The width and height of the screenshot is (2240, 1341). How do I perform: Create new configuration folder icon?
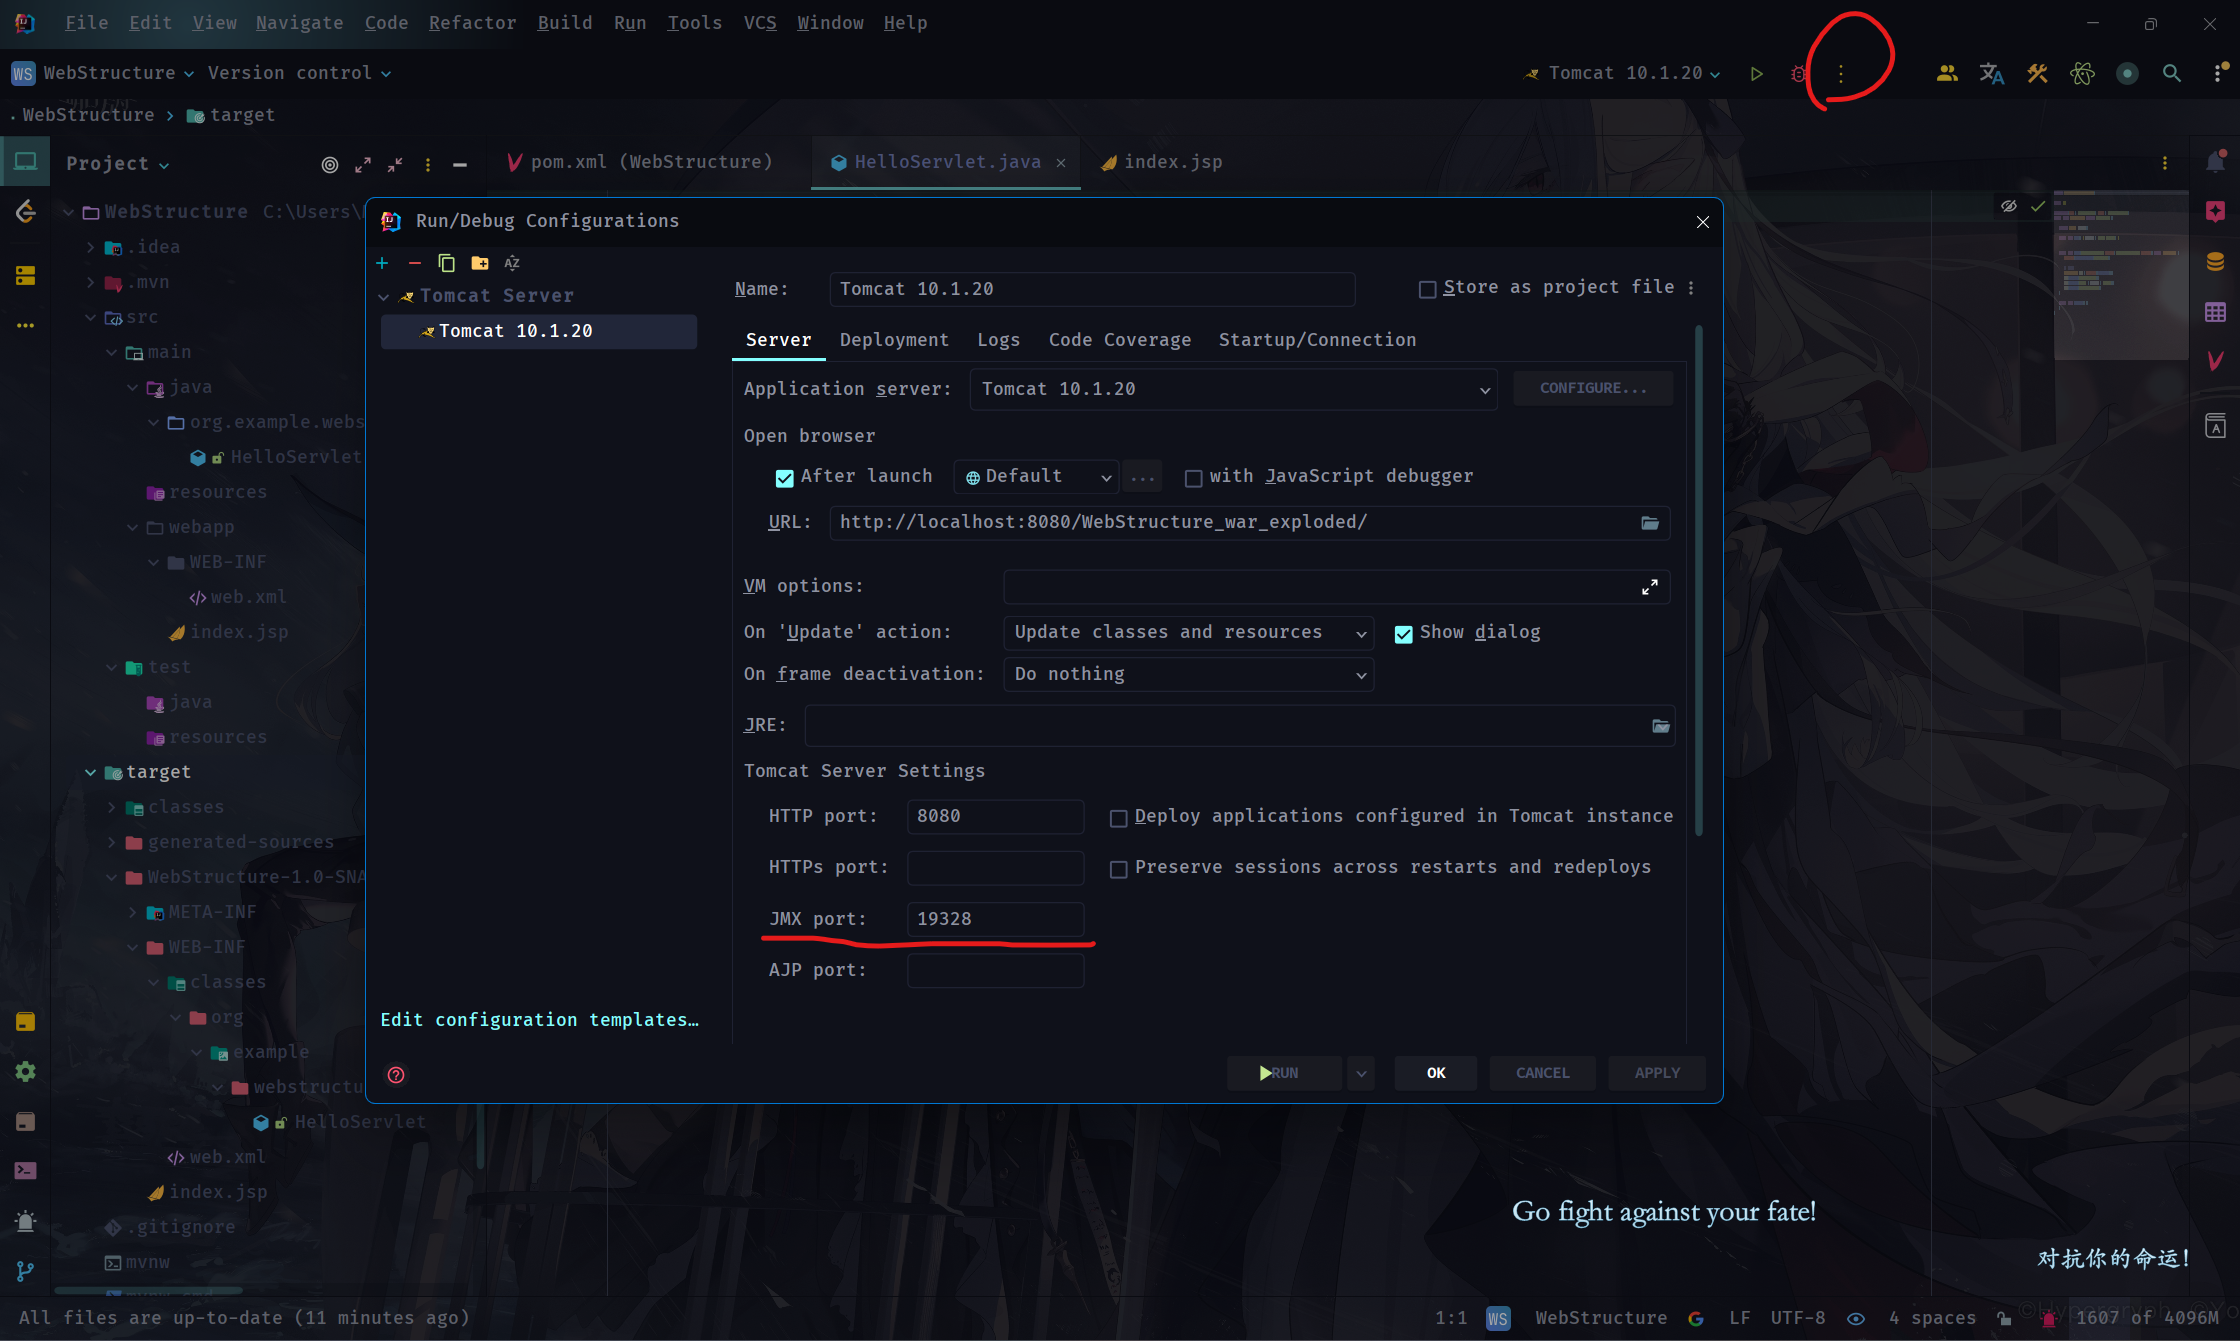(480, 263)
